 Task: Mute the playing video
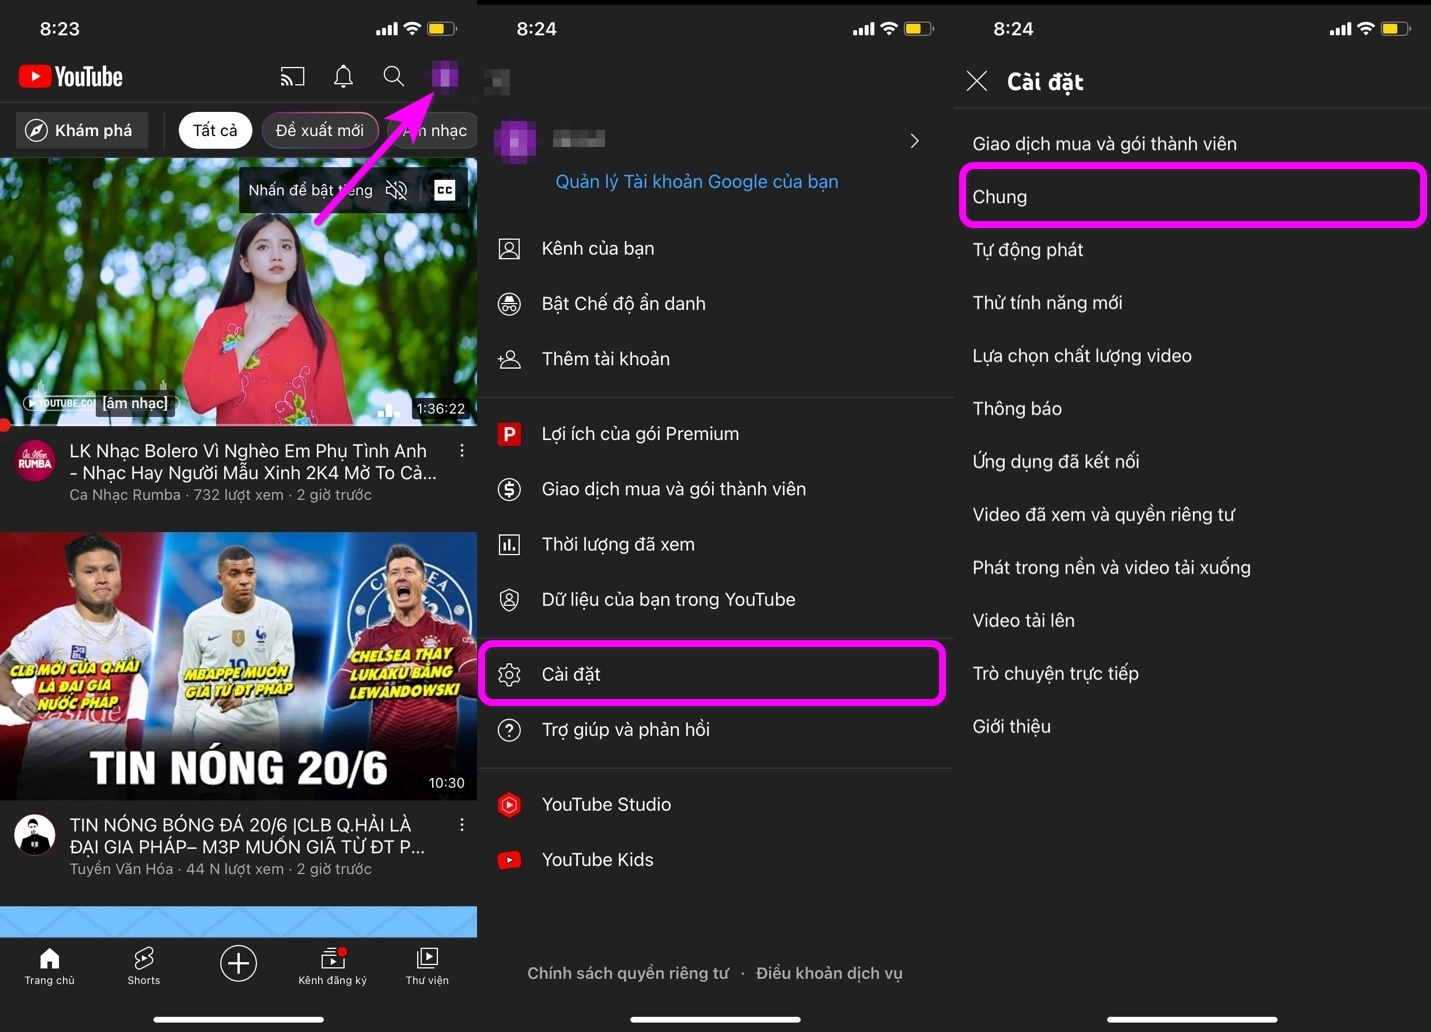[x=396, y=189]
